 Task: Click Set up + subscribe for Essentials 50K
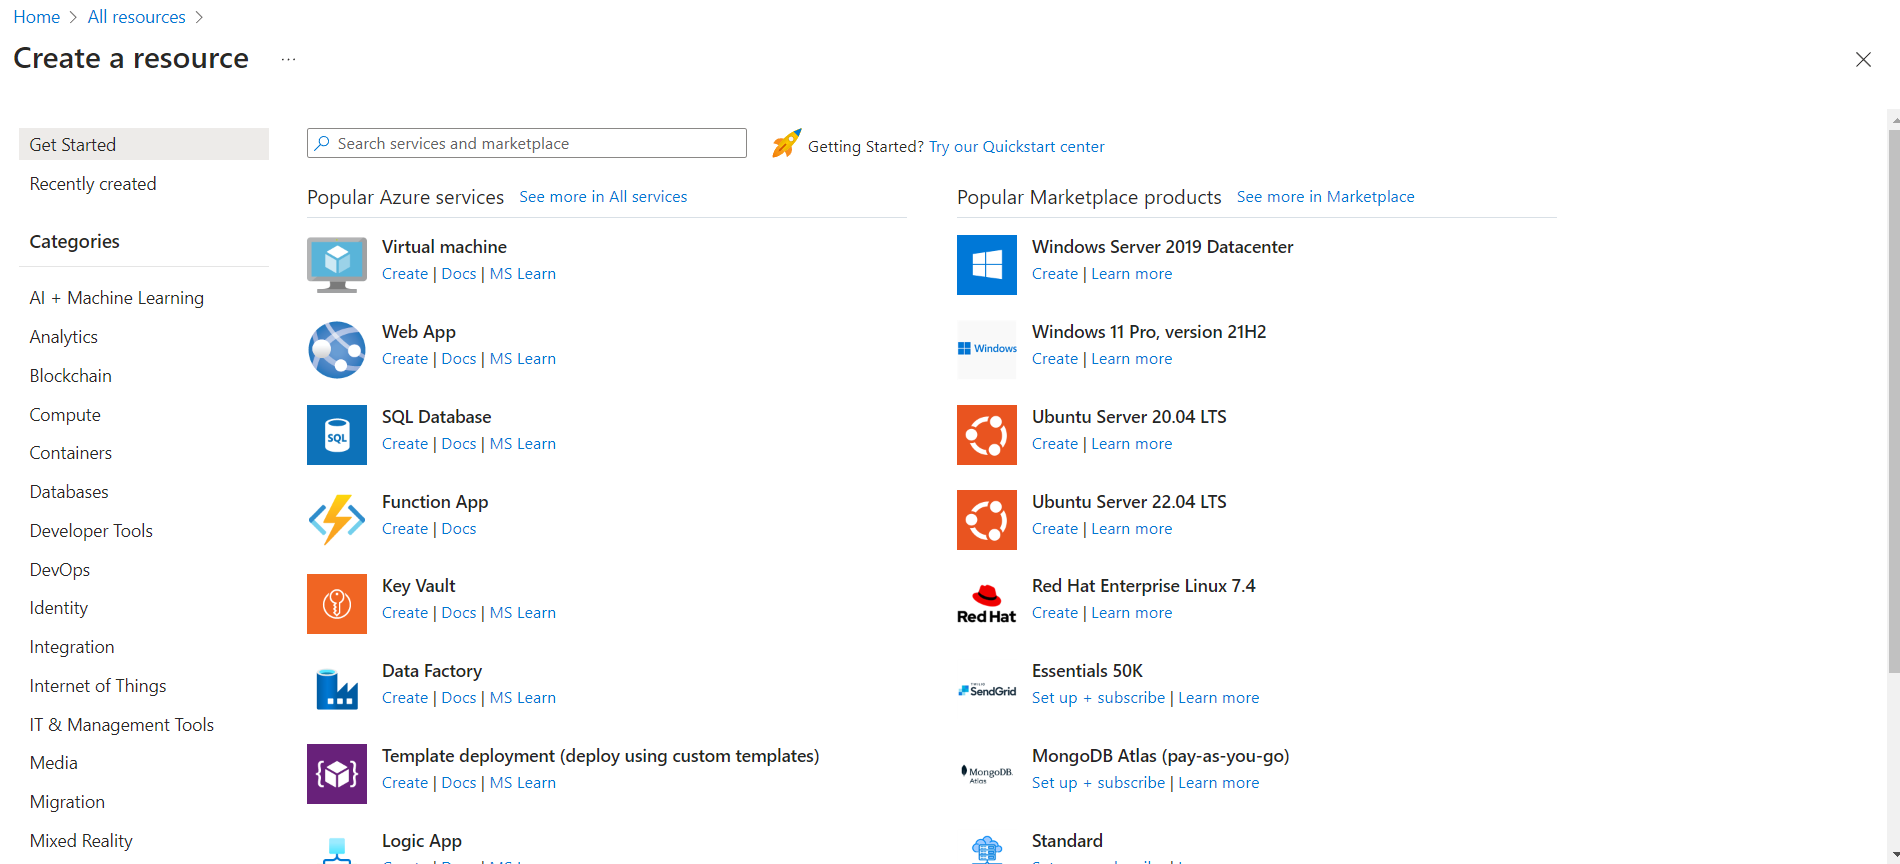(1099, 698)
